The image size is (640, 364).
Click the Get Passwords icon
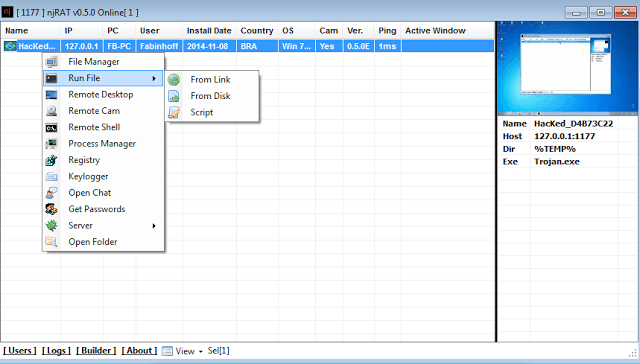[51, 209]
